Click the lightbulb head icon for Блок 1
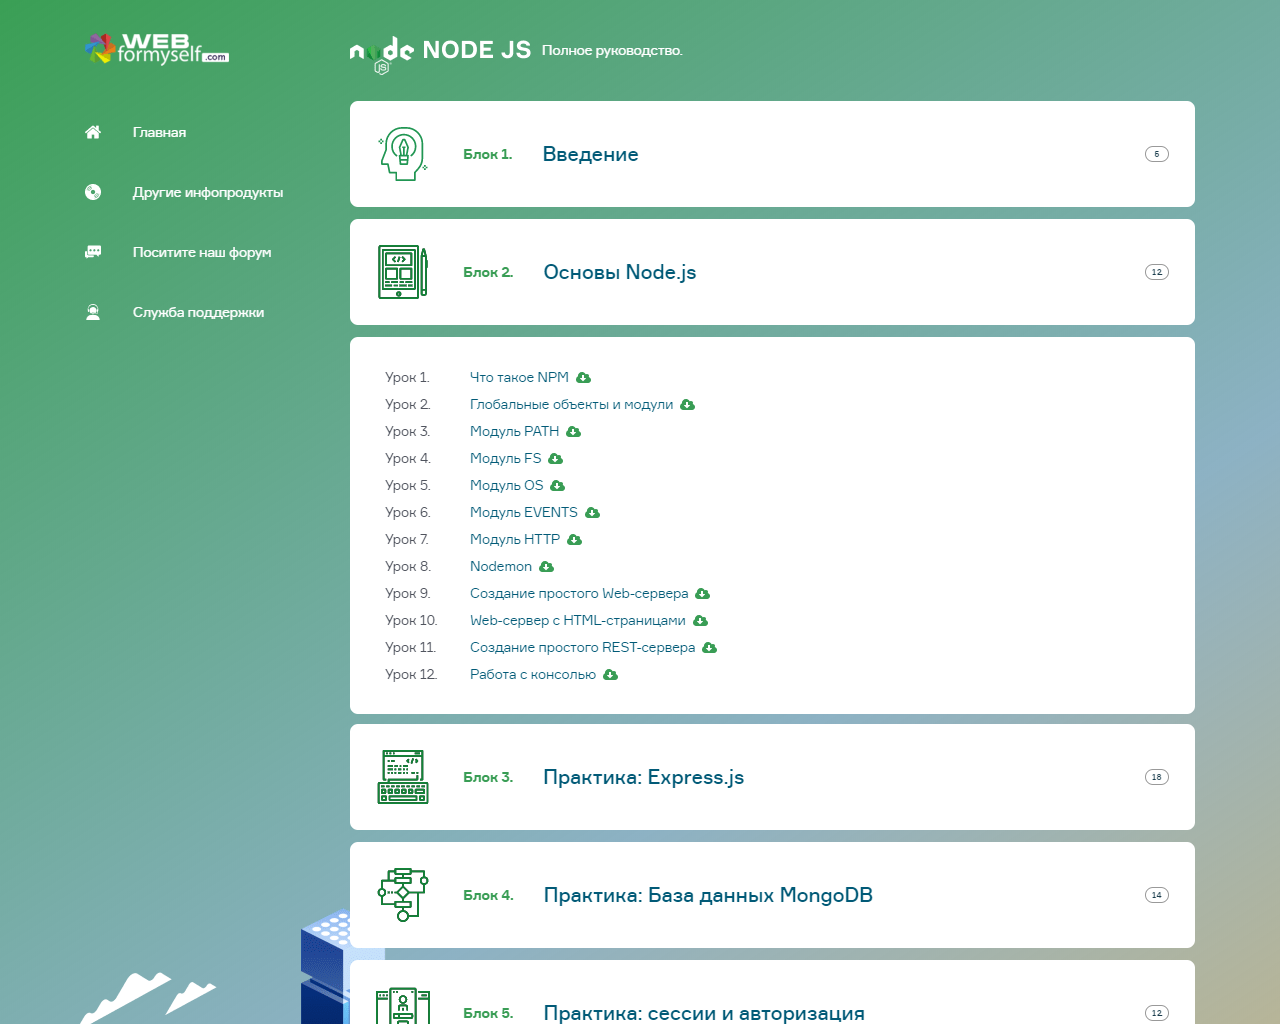1280x1024 pixels. point(403,154)
